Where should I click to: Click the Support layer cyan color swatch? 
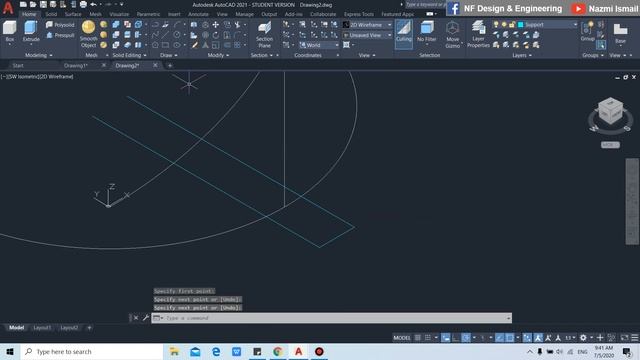tap(520, 25)
